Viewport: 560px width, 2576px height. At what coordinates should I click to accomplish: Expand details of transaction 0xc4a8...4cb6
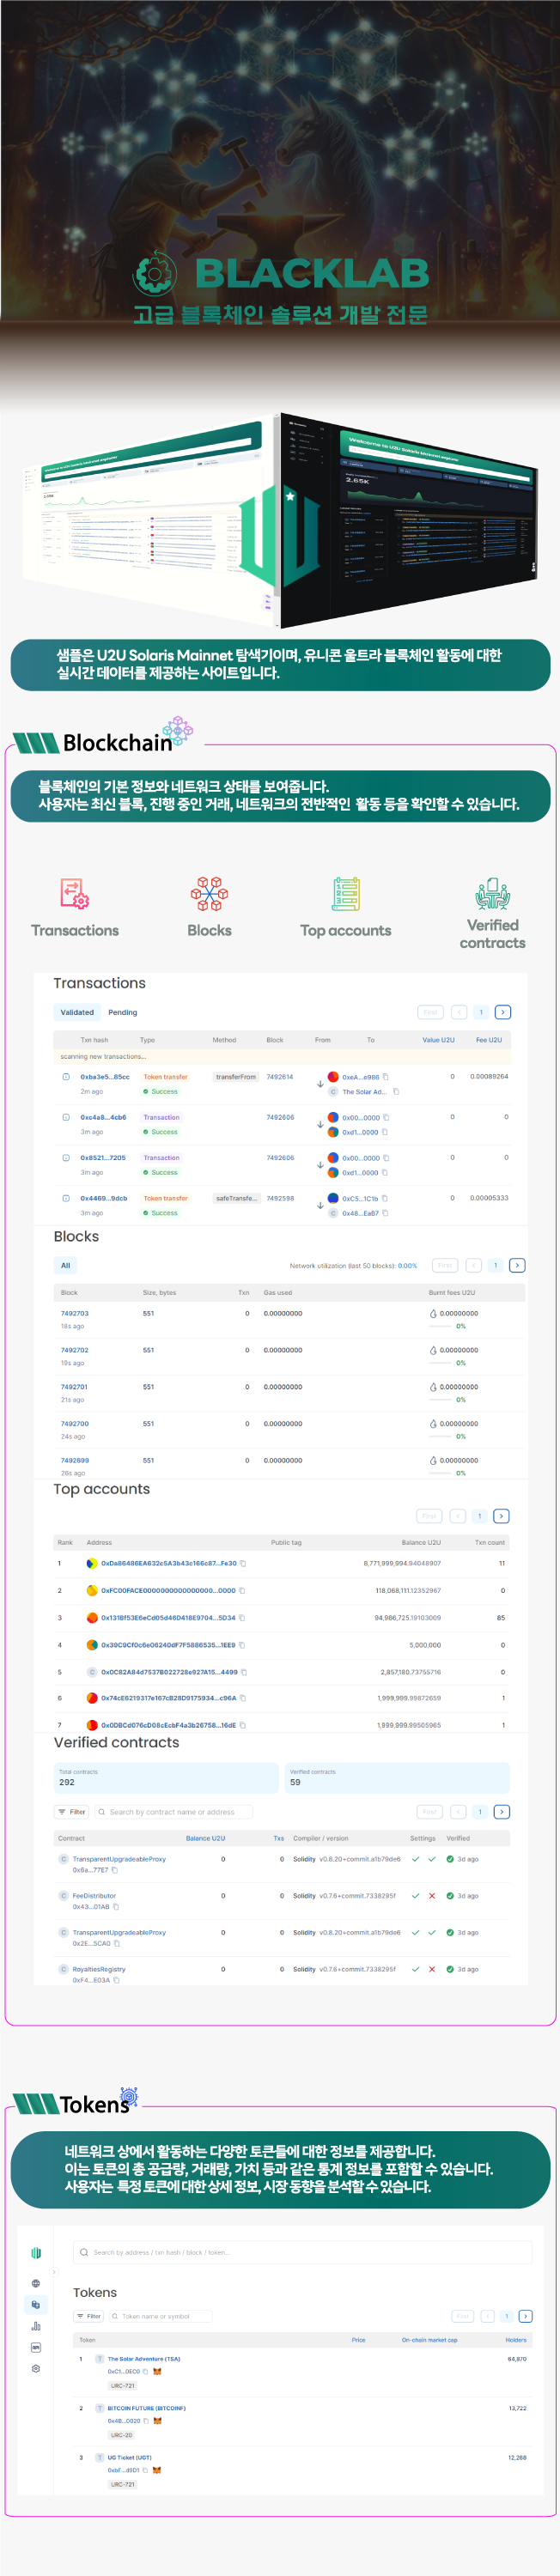[x=66, y=1117]
